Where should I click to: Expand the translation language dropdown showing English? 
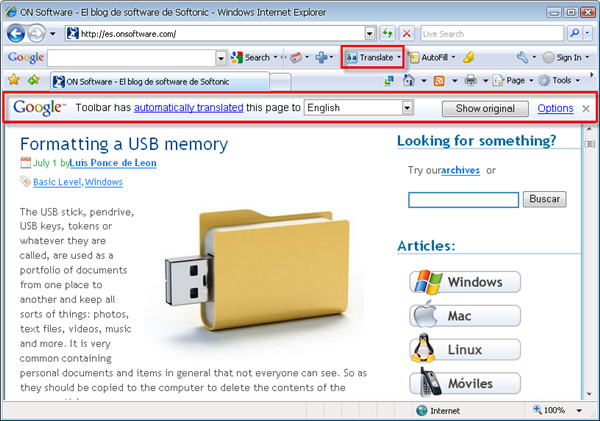click(408, 107)
